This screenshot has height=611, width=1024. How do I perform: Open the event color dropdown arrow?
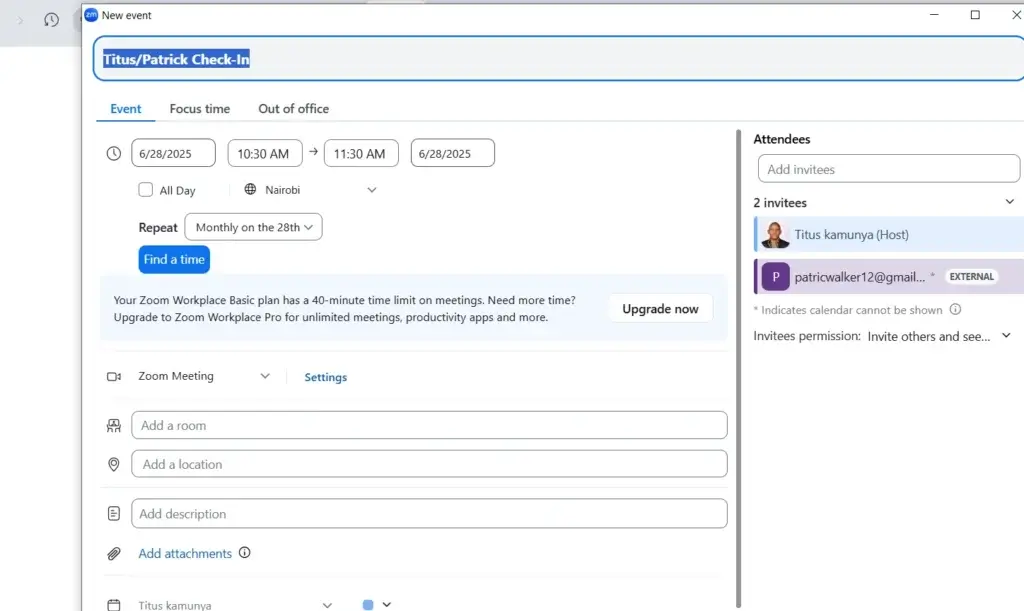point(387,604)
